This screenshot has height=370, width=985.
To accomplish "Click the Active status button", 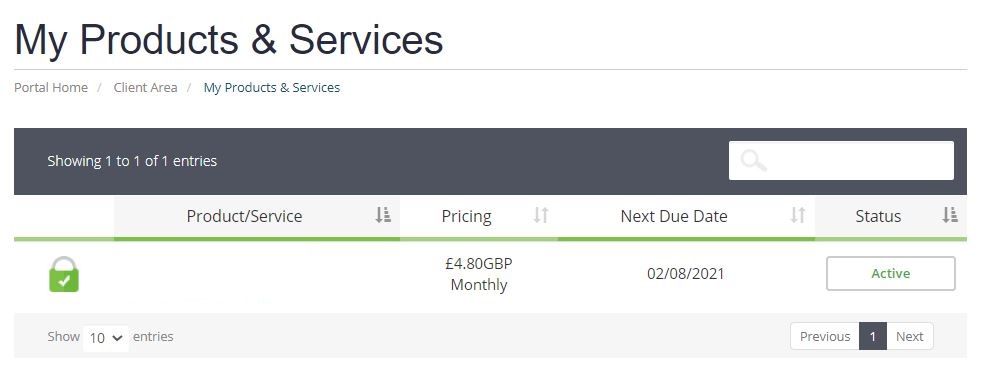I will click(891, 273).
